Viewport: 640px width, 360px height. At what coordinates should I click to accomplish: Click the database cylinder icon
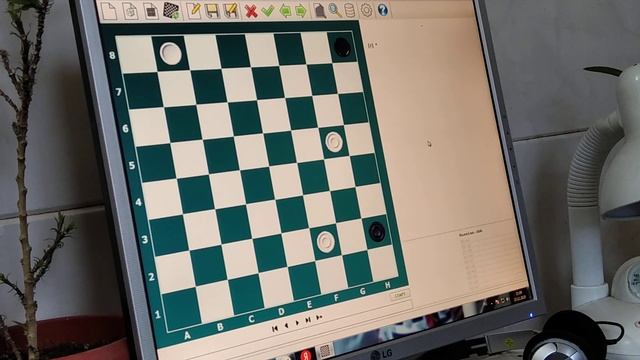point(350,10)
